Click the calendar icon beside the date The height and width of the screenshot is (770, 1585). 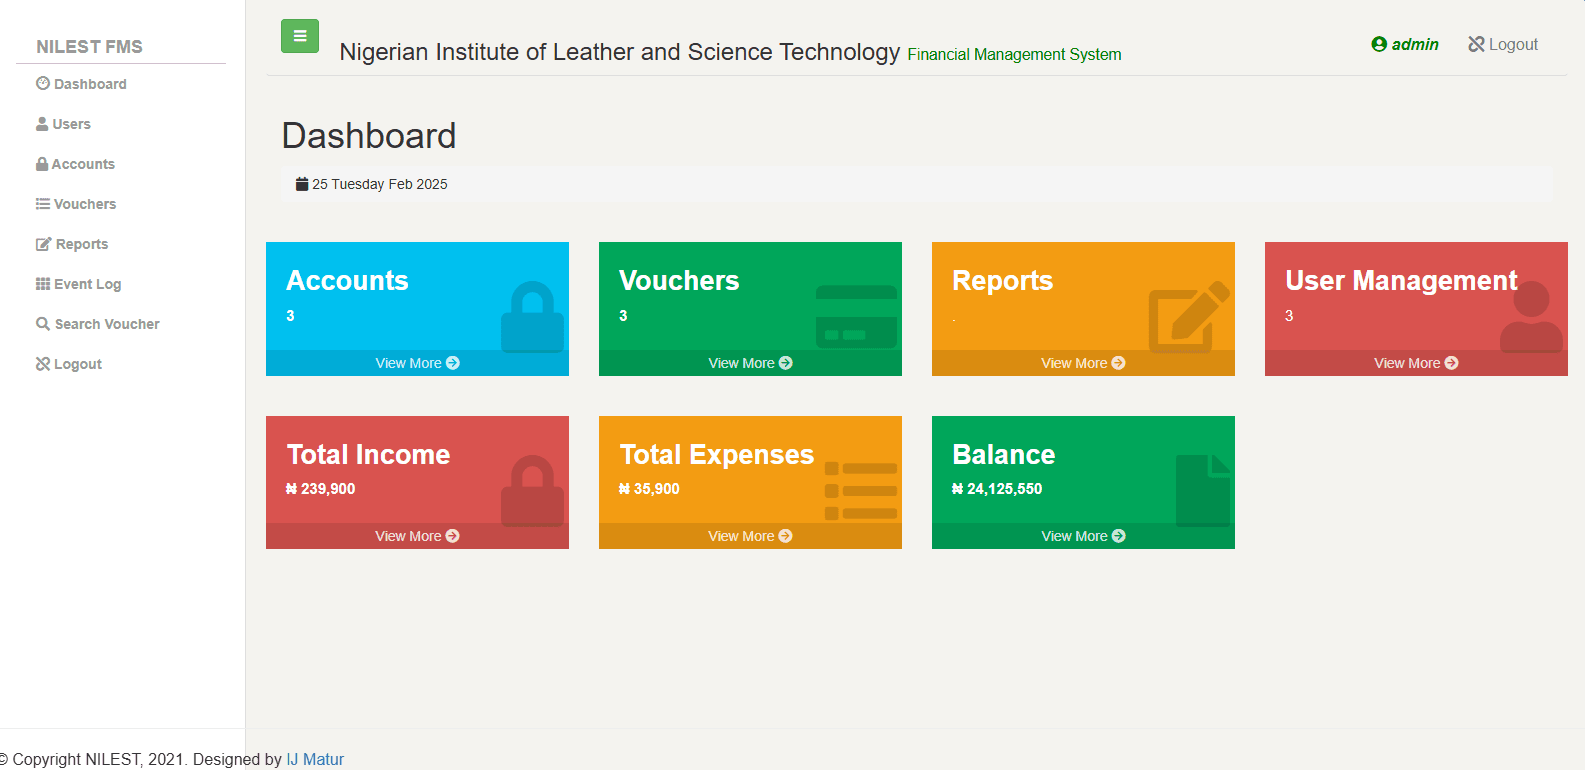(302, 184)
